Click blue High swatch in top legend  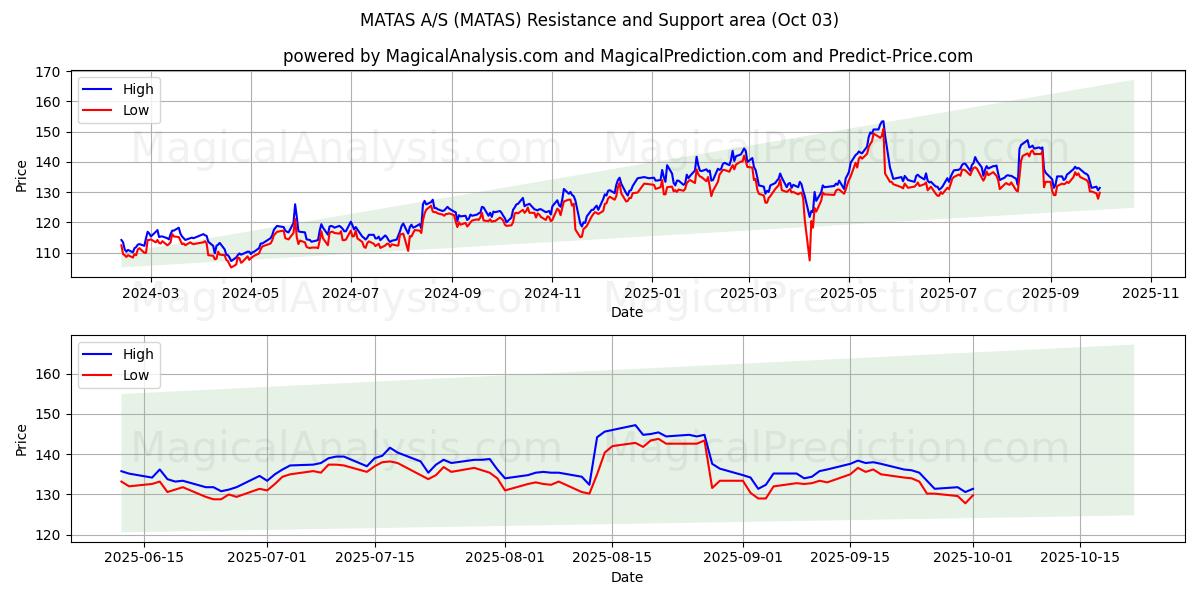[99, 90]
